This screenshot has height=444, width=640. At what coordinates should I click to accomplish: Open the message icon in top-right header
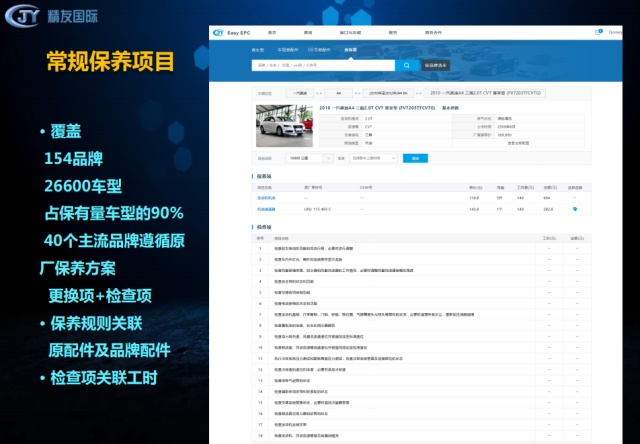pyautogui.click(x=599, y=32)
